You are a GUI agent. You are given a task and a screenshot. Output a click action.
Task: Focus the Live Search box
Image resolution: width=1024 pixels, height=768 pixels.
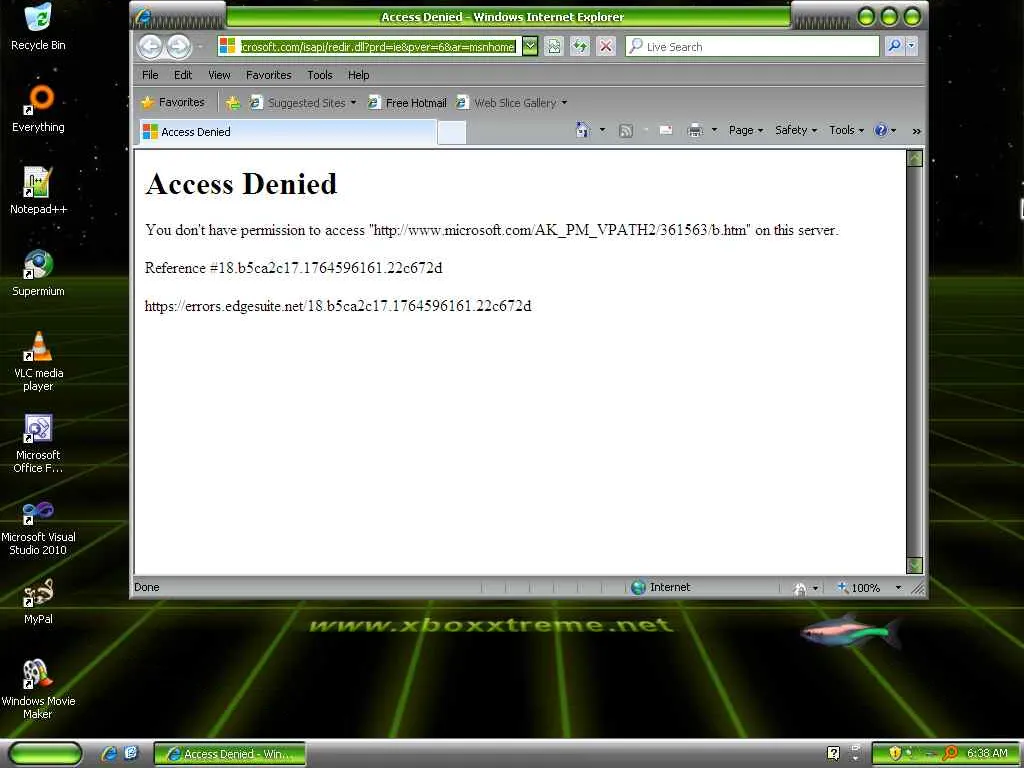(752, 46)
